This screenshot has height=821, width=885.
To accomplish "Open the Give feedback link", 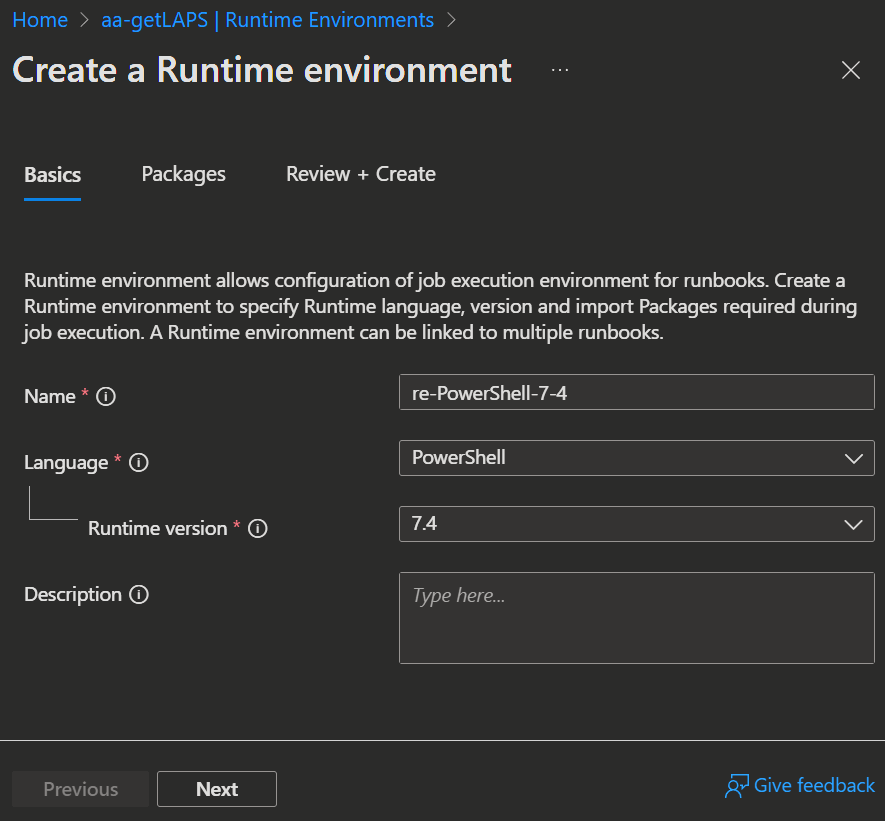I will [x=814, y=786].
